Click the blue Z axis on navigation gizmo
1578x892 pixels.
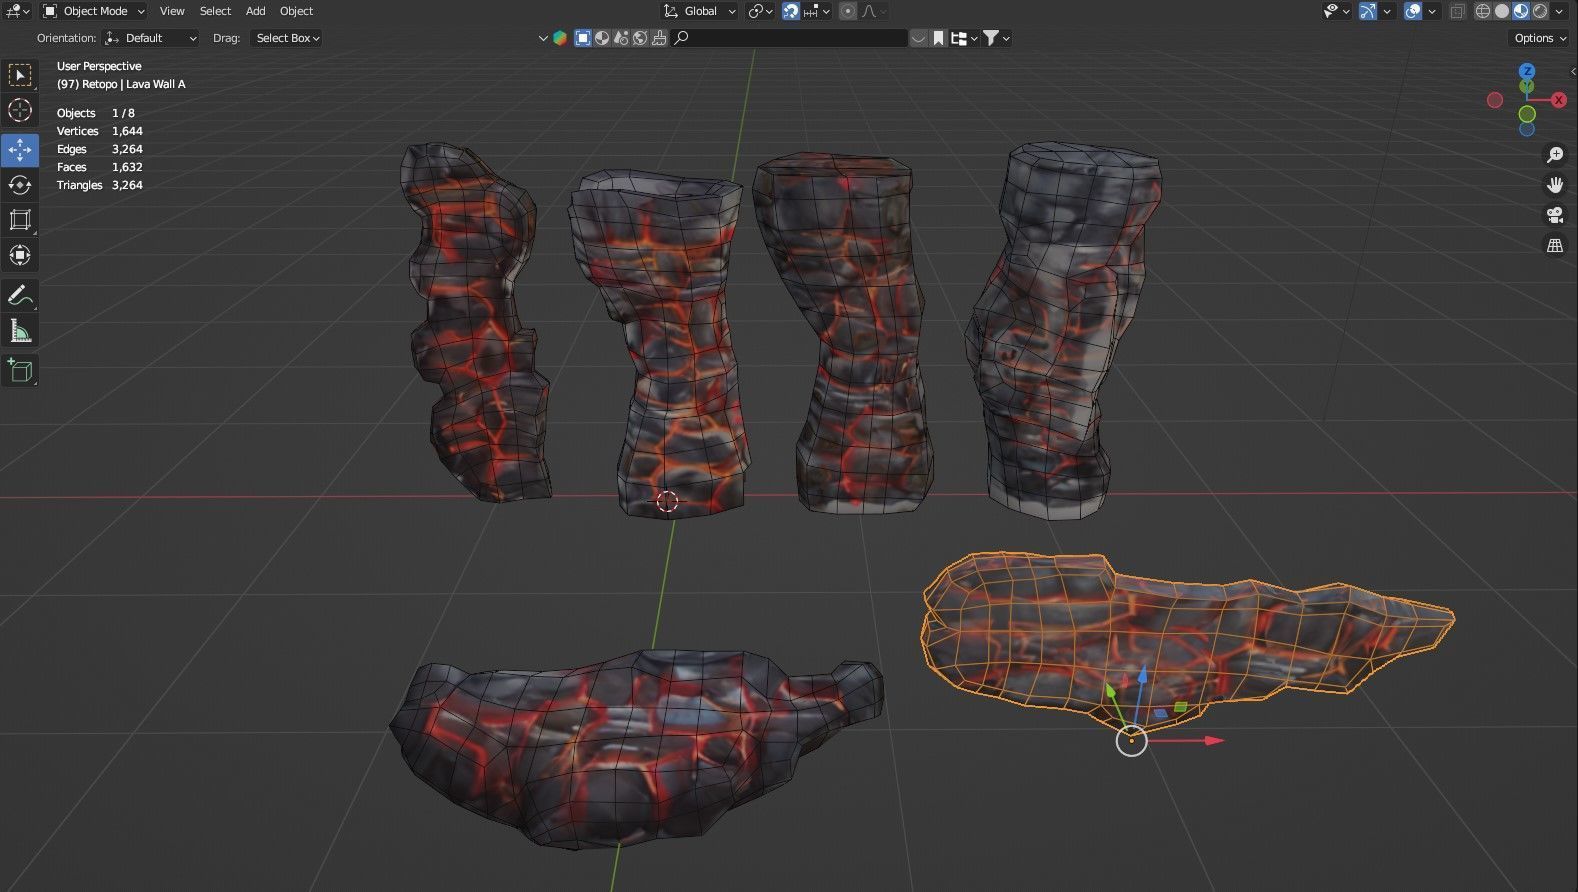tap(1527, 71)
